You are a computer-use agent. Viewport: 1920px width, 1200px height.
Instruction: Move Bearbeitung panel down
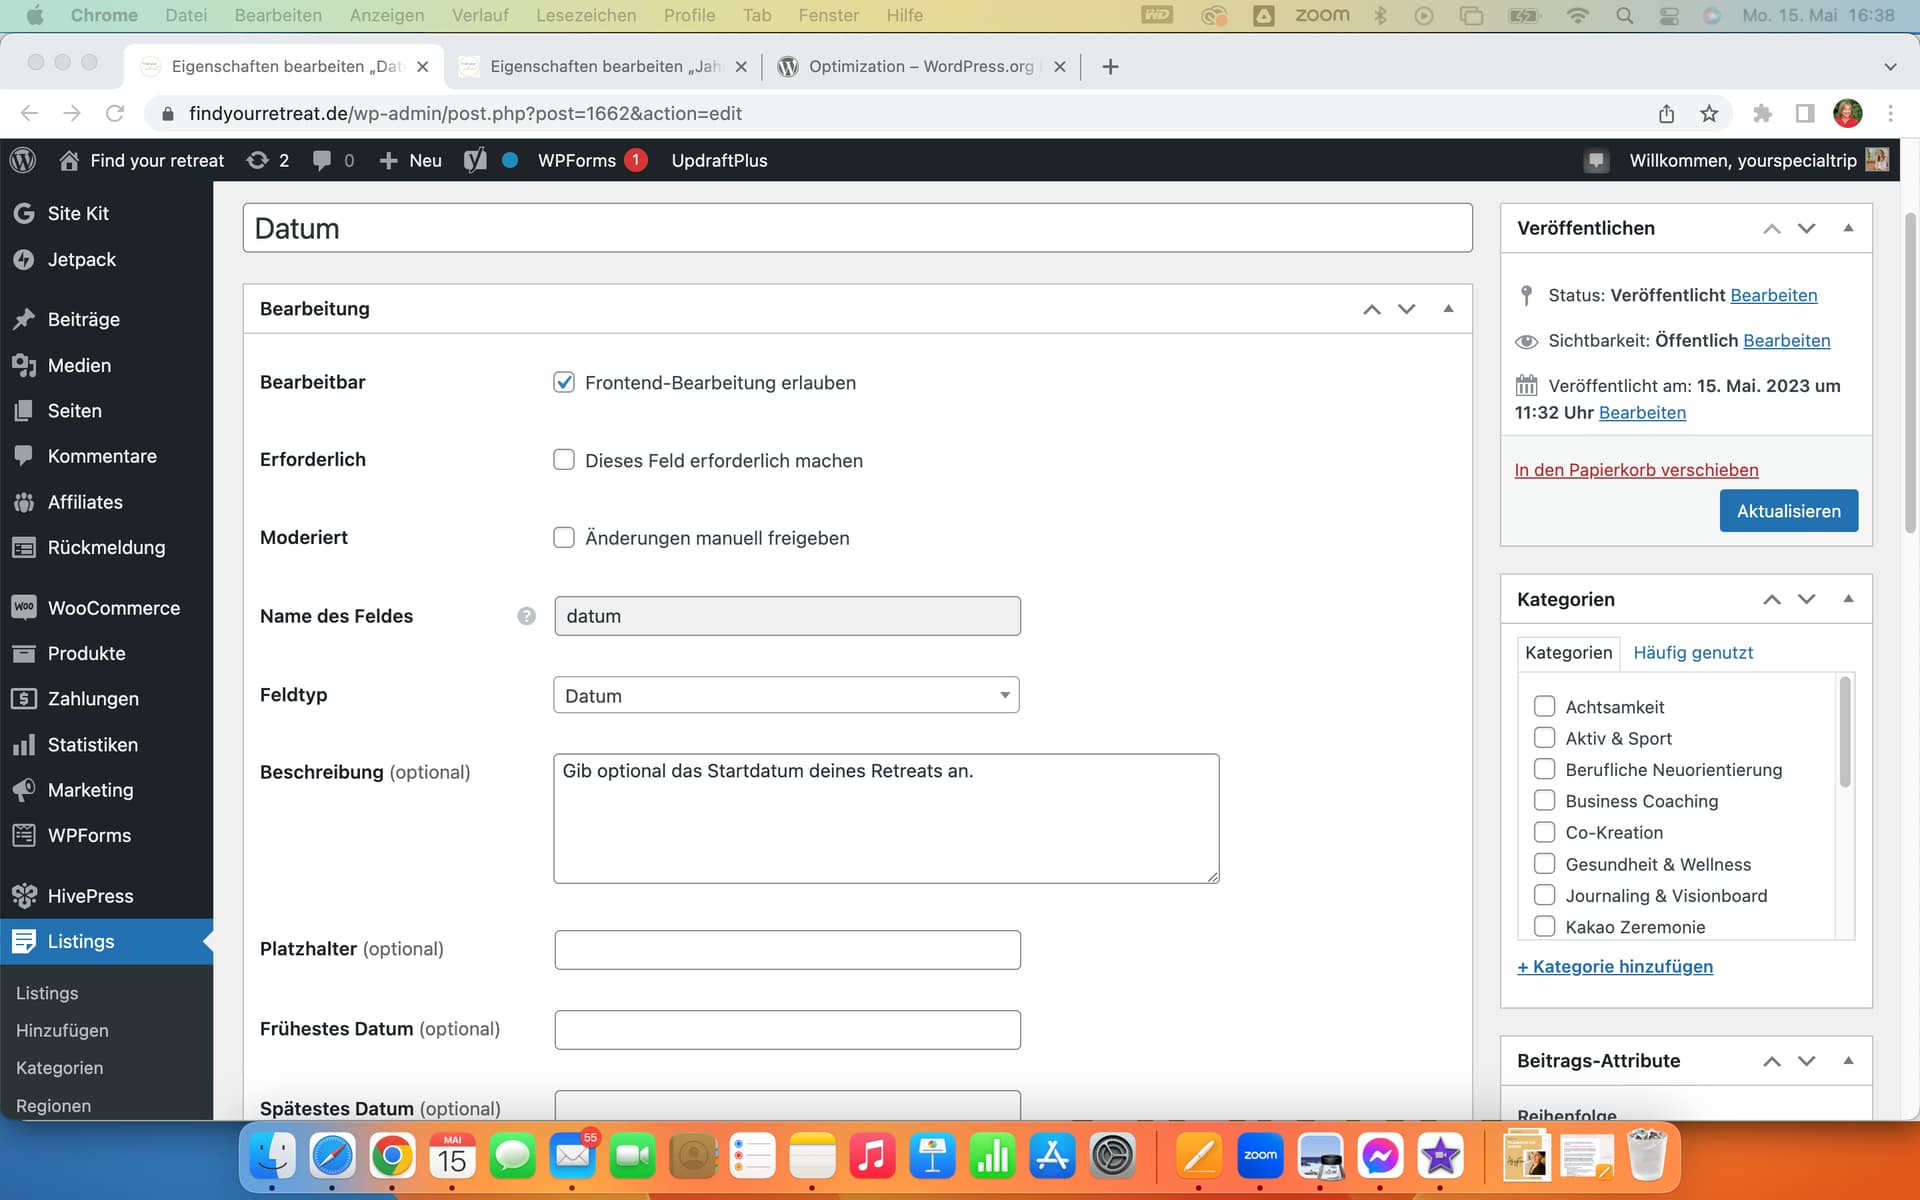pos(1407,309)
